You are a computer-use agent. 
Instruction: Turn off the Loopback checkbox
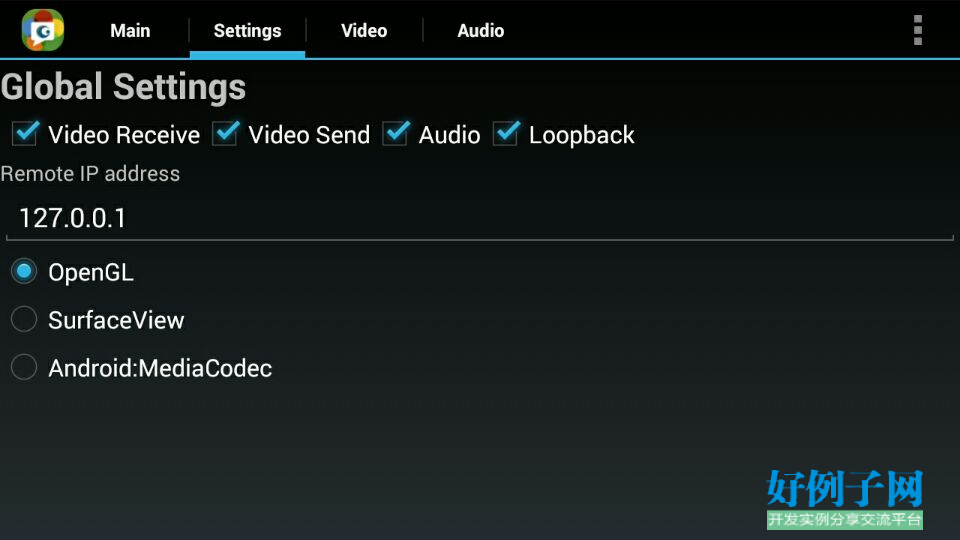pyautogui.click(x=506, y=133)
